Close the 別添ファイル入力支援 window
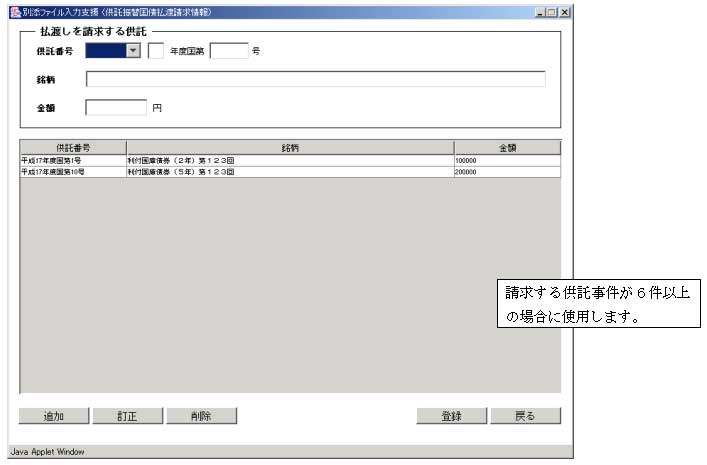707x465 pixels. coord(565,12)
